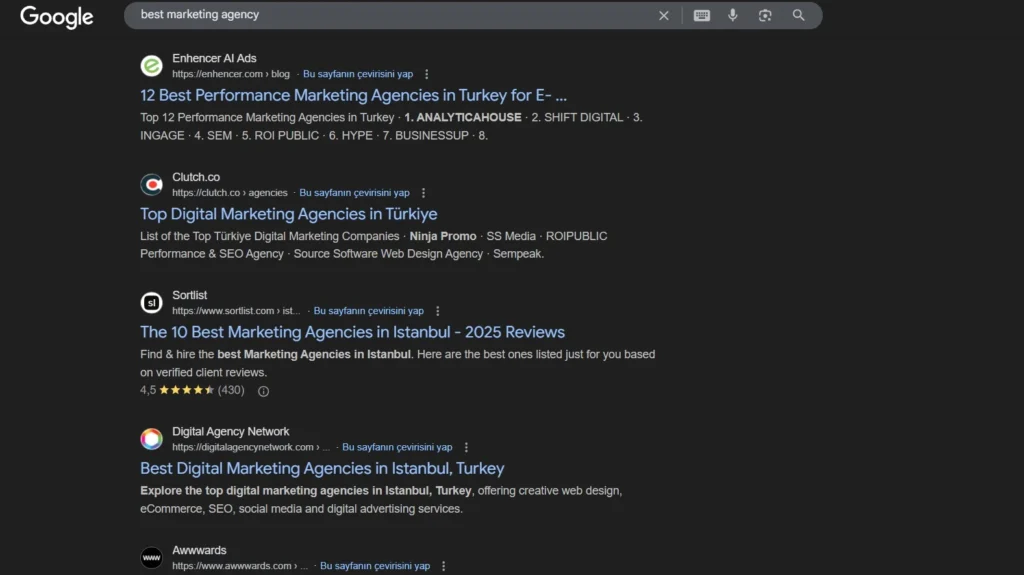The height and width of the screenshot is (575, 1024).
Task: Open the three-dot menu for the Clutch.co result
Action: click(x=423, y=193)
